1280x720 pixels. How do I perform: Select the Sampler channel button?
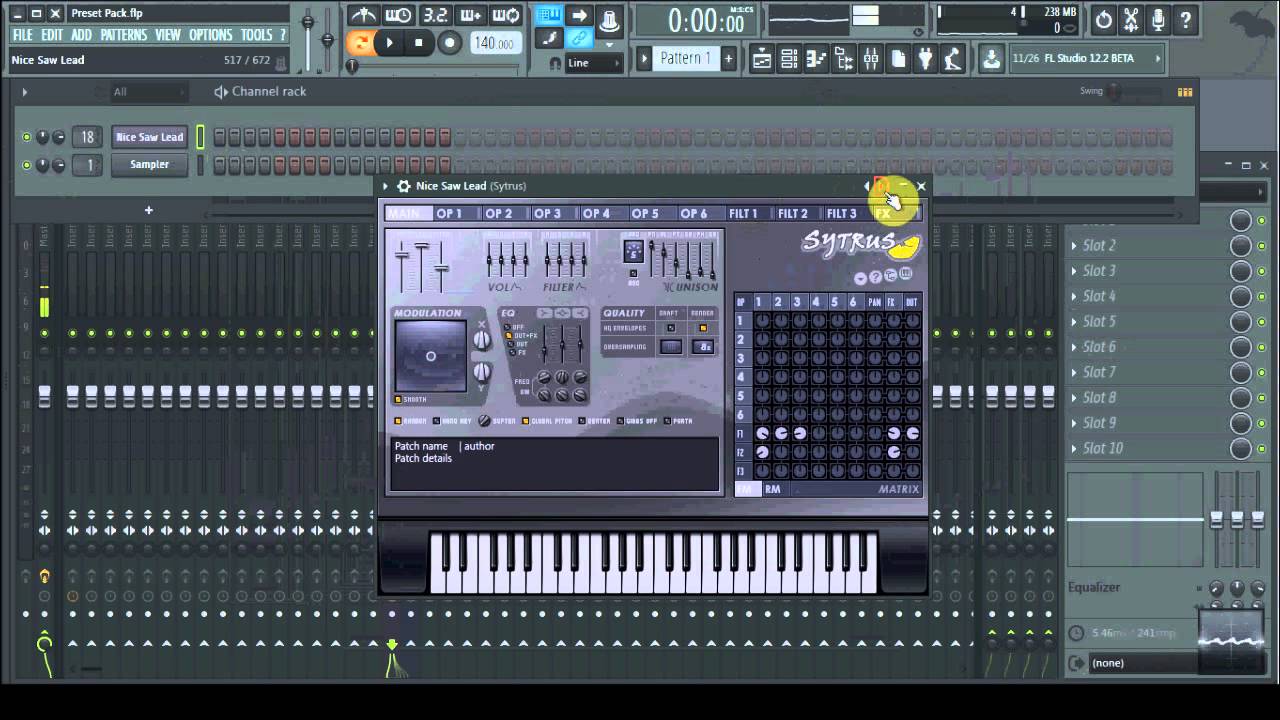[150, 164]
